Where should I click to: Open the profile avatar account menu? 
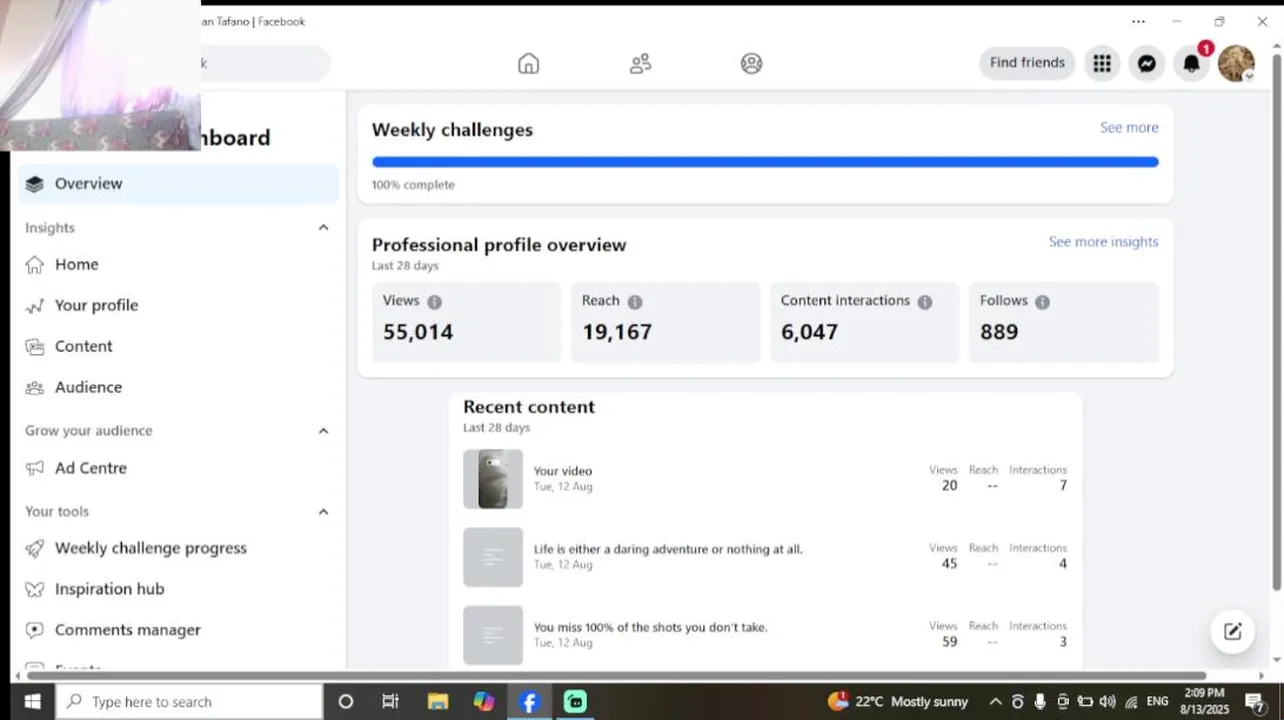point(1236,63)
